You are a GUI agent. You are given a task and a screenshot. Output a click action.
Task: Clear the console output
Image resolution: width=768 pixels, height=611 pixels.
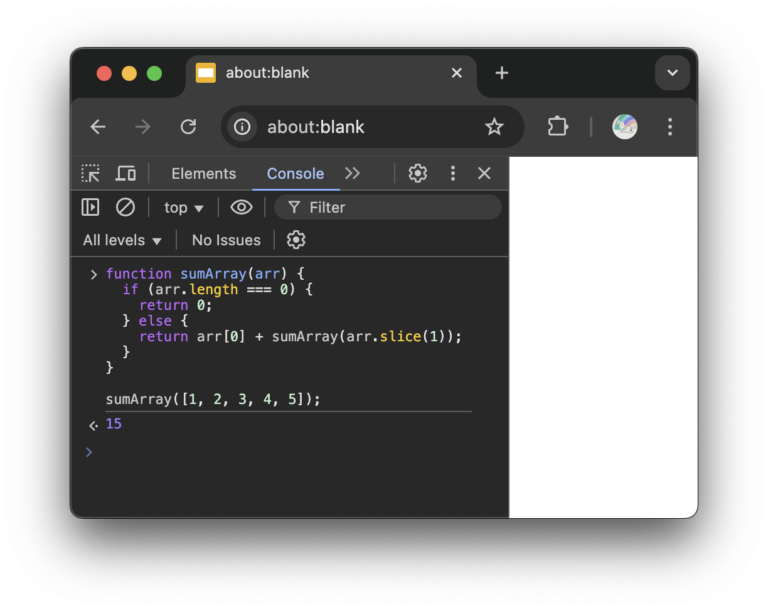coord(125,207)
